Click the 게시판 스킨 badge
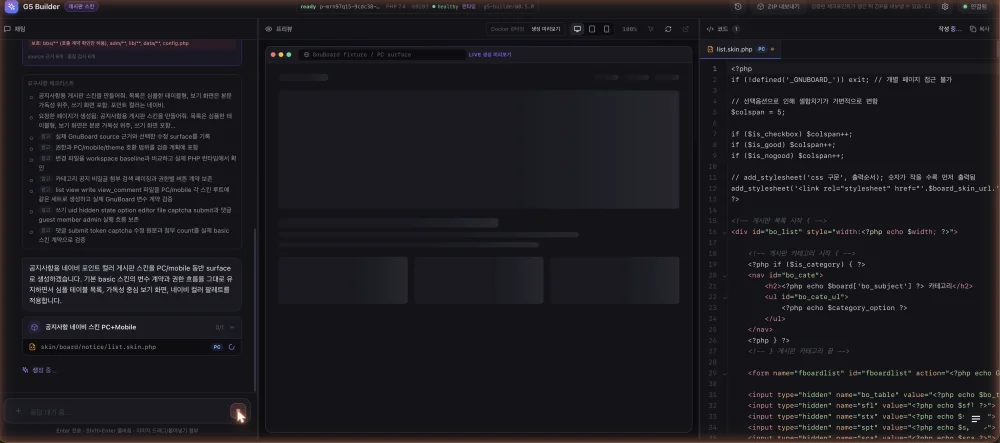Viewport: 1000px width, 443px height. 81,6
